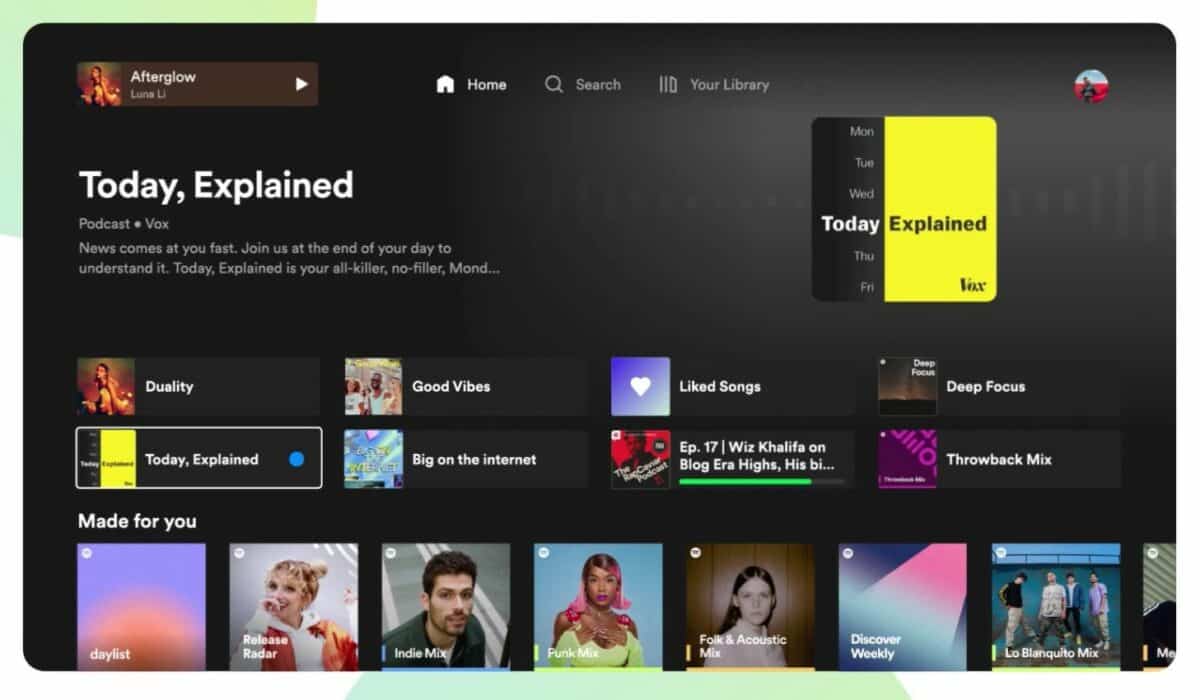Open the Duality tile
This screenshot has width=1200, height=700.
[198, 386]
